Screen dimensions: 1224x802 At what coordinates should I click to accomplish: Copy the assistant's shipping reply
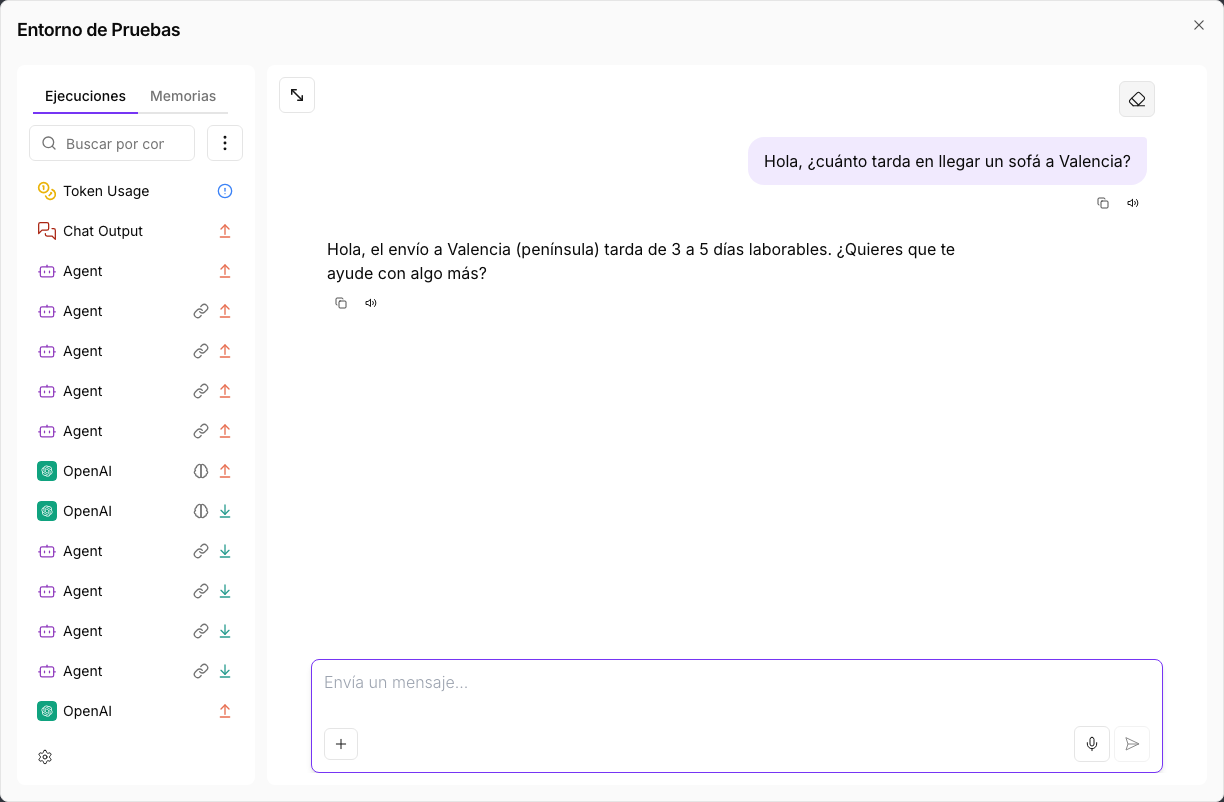pyautogui.click(x=341, y=303)
